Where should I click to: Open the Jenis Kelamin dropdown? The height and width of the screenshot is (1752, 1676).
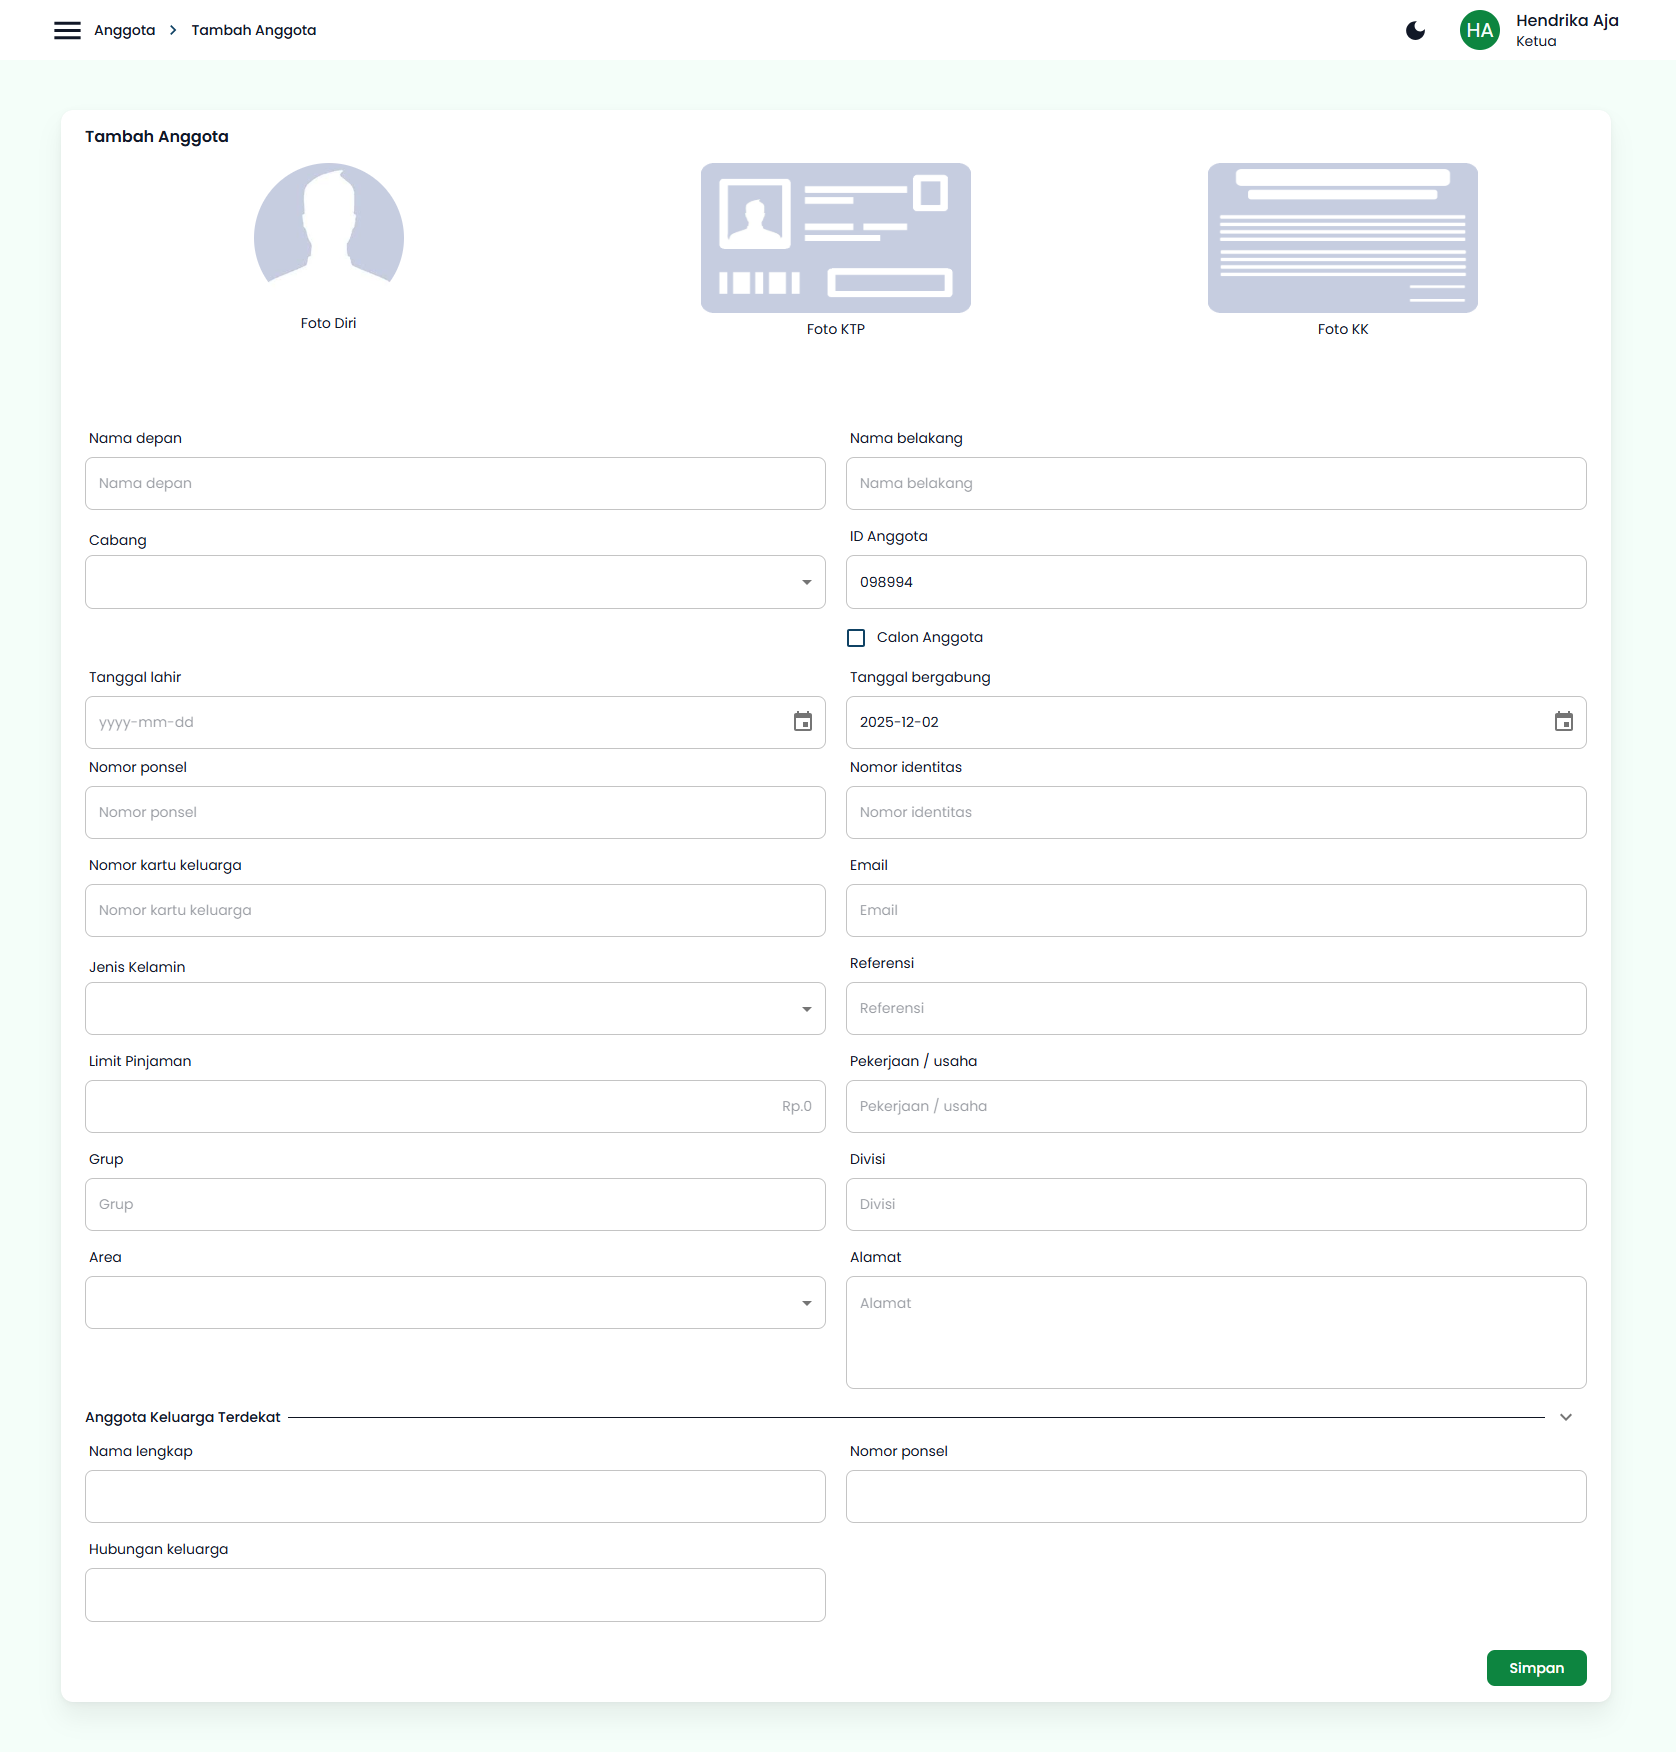tap(455, 1008)
